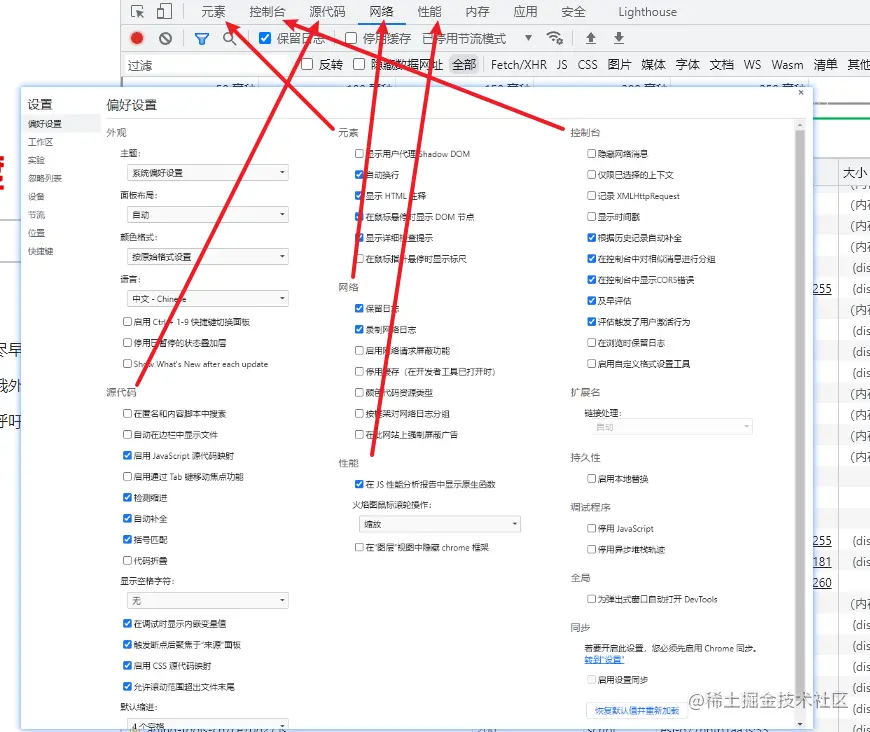
Task: Open the device toolbar emulation icon
Action: pos(164,11)
